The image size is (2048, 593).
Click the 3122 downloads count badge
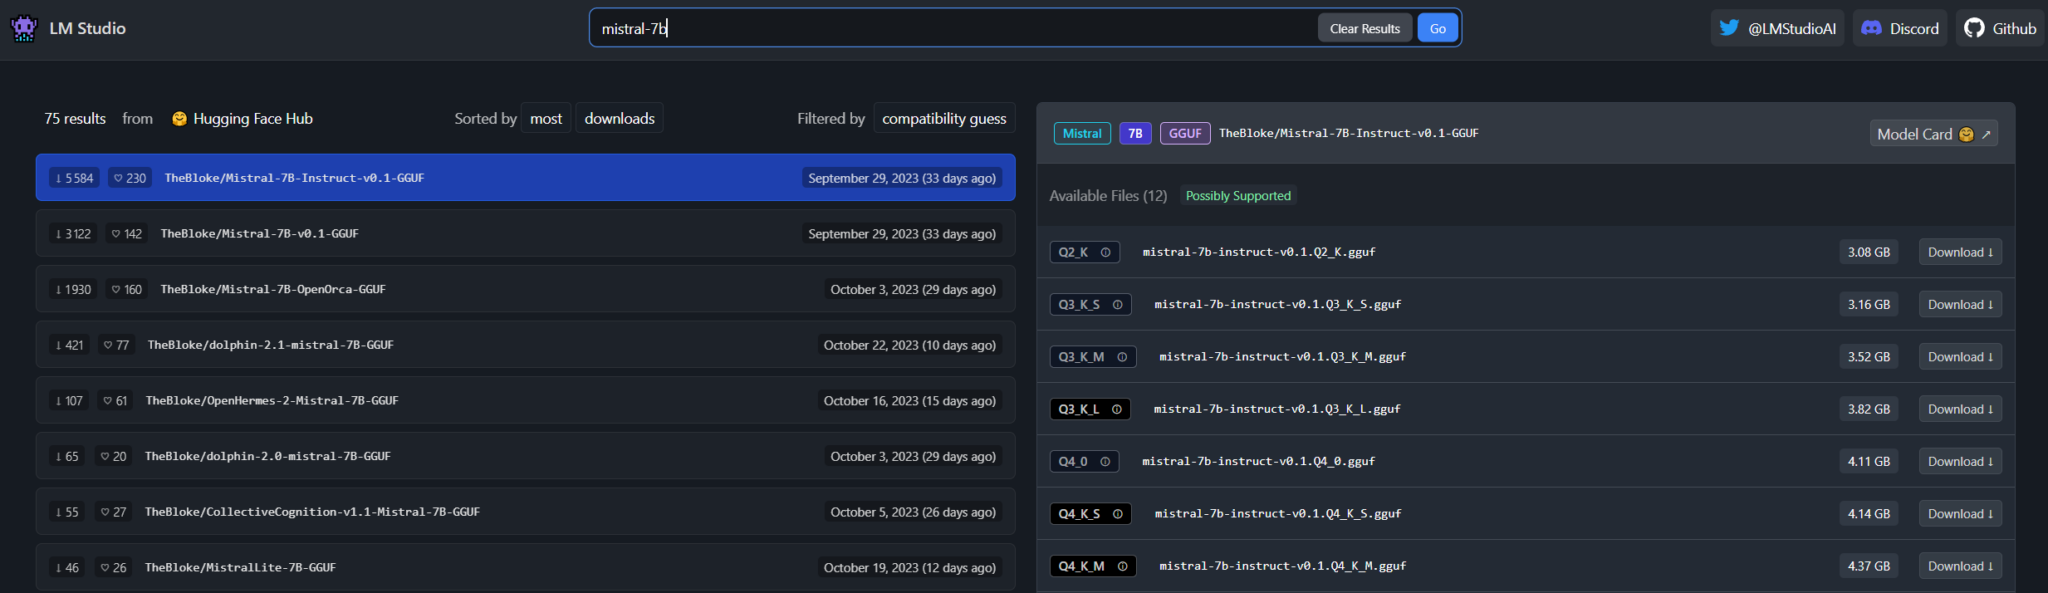pyautogui.click(x=73, y=234)
